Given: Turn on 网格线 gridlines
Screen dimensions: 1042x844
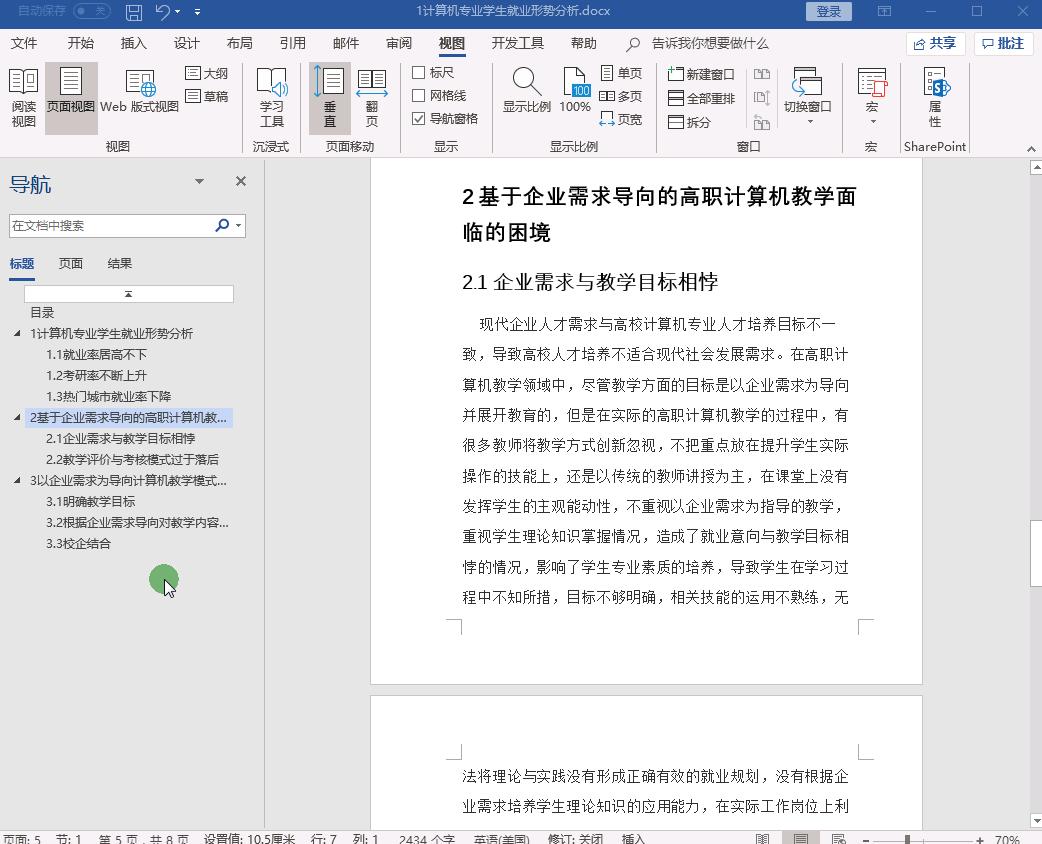Looking at the screenshot, I should click(x=419, y=93).
